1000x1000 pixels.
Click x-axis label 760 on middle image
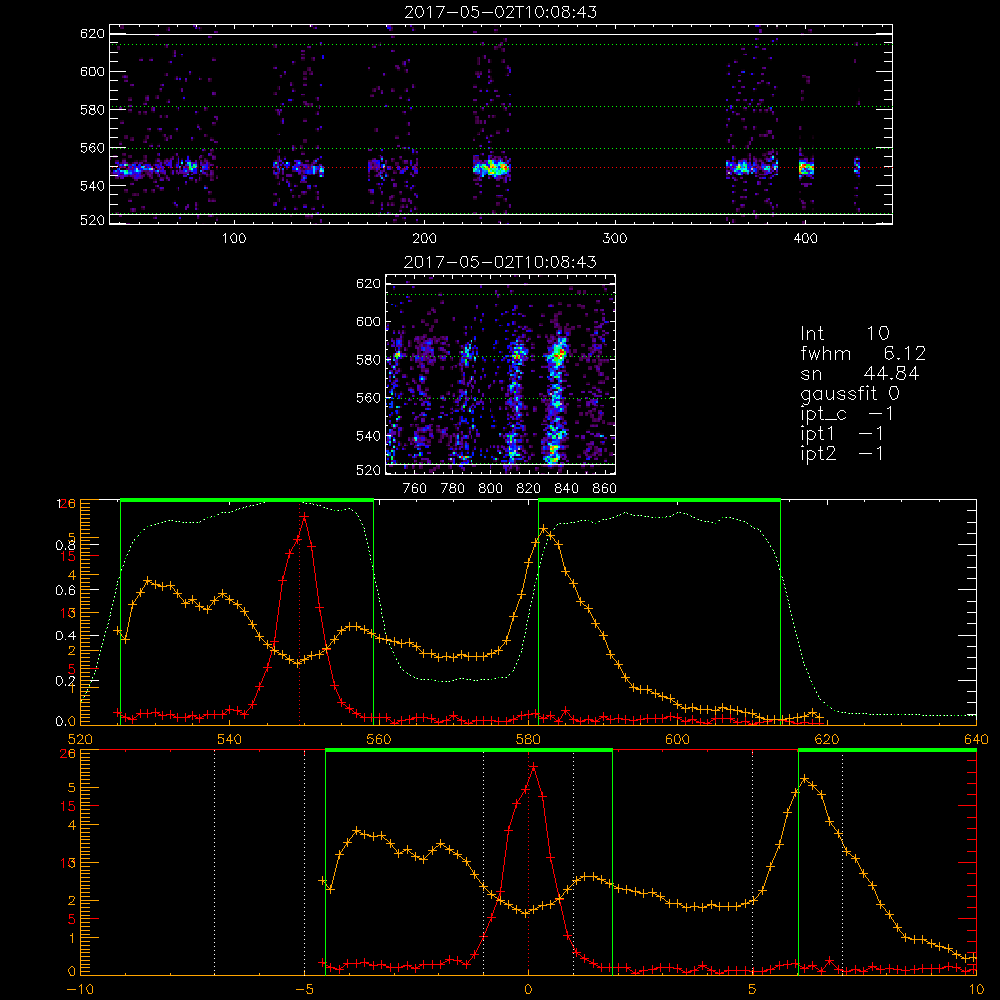(415, 489)
